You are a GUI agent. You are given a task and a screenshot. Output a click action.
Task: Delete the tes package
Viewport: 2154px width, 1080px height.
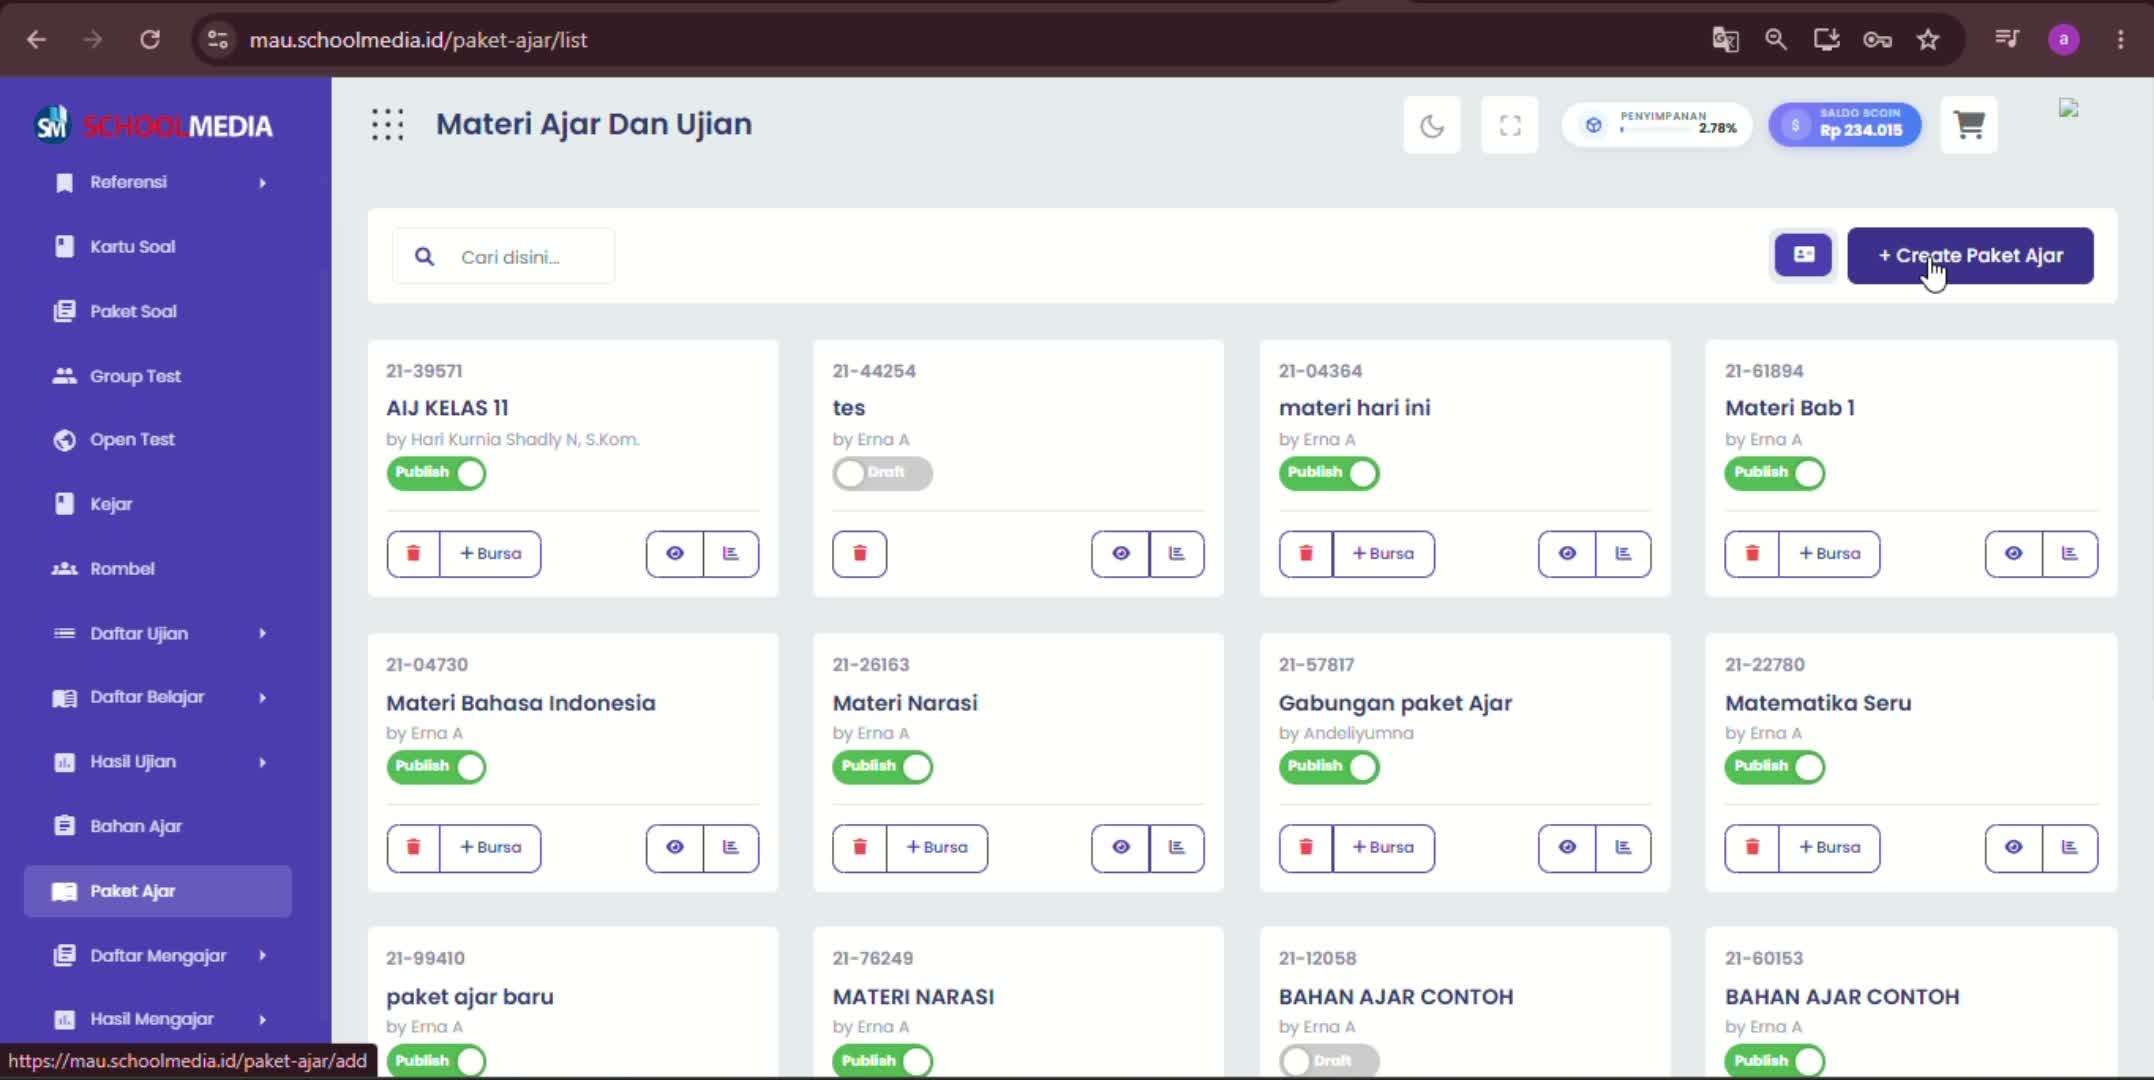(x=859, y=554)
